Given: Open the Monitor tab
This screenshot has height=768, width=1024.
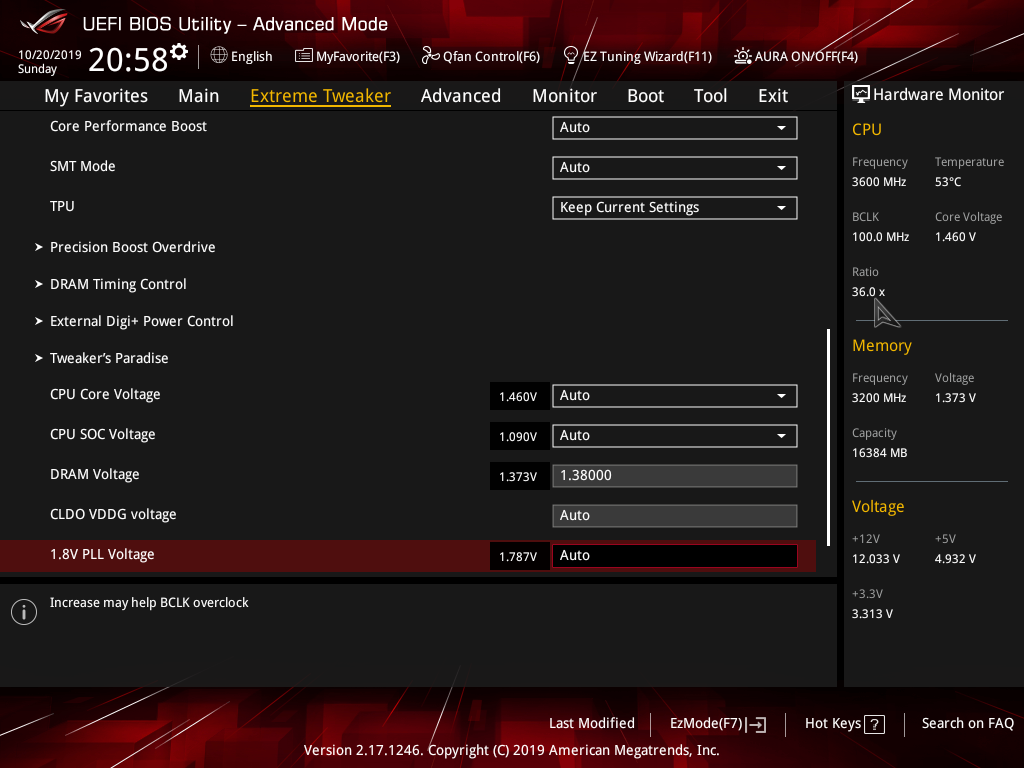Looking at the screenshot, I should coord(564,95).
